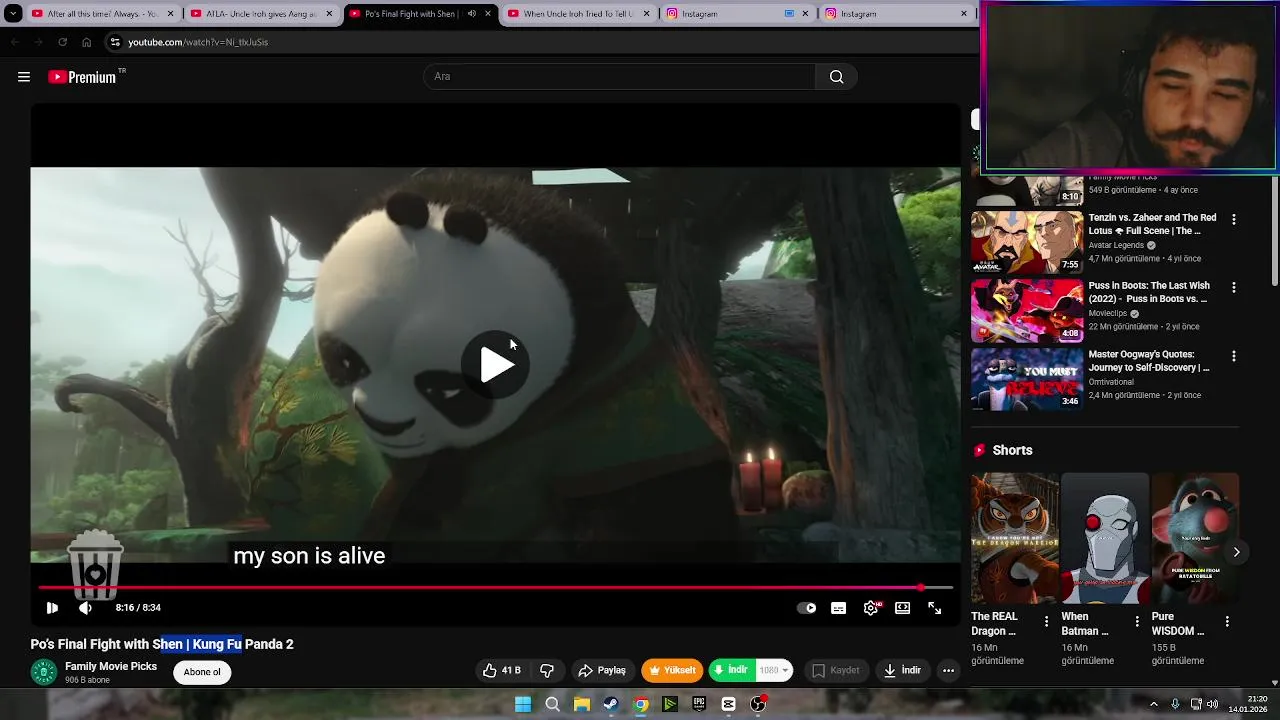Mute the video with speaker icon
The image size is (1280, 720).
(x=85, y=607)
